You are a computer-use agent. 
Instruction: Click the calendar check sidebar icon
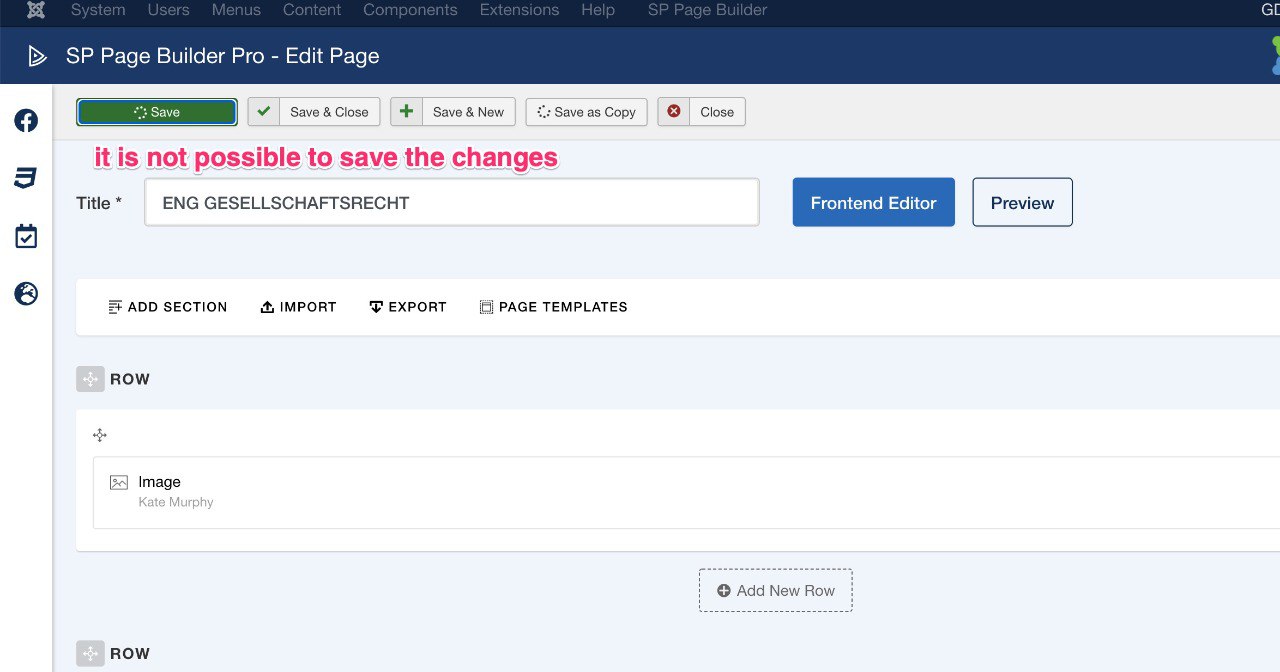[26, 236]
